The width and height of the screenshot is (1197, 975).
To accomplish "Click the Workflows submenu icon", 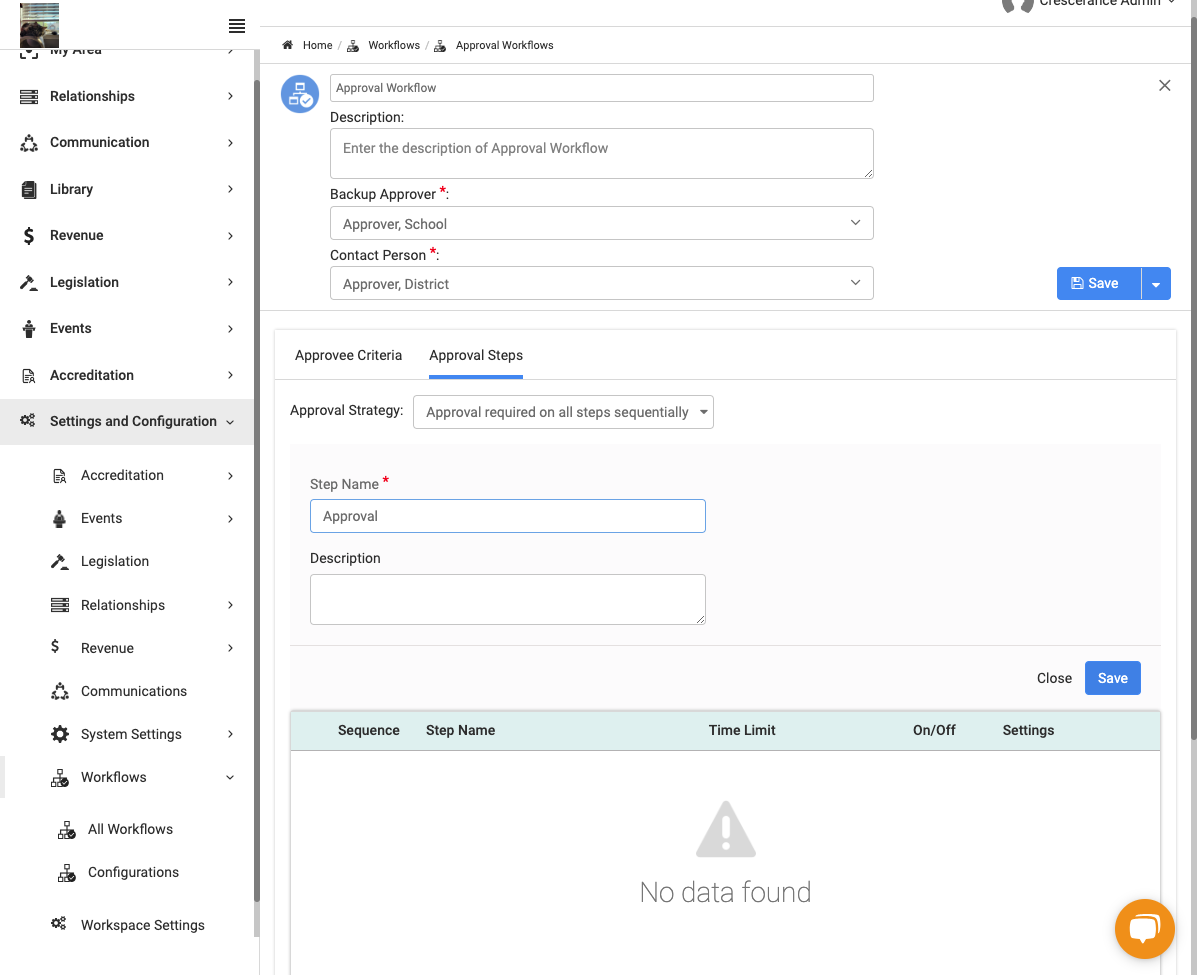I will pos(60,778).
